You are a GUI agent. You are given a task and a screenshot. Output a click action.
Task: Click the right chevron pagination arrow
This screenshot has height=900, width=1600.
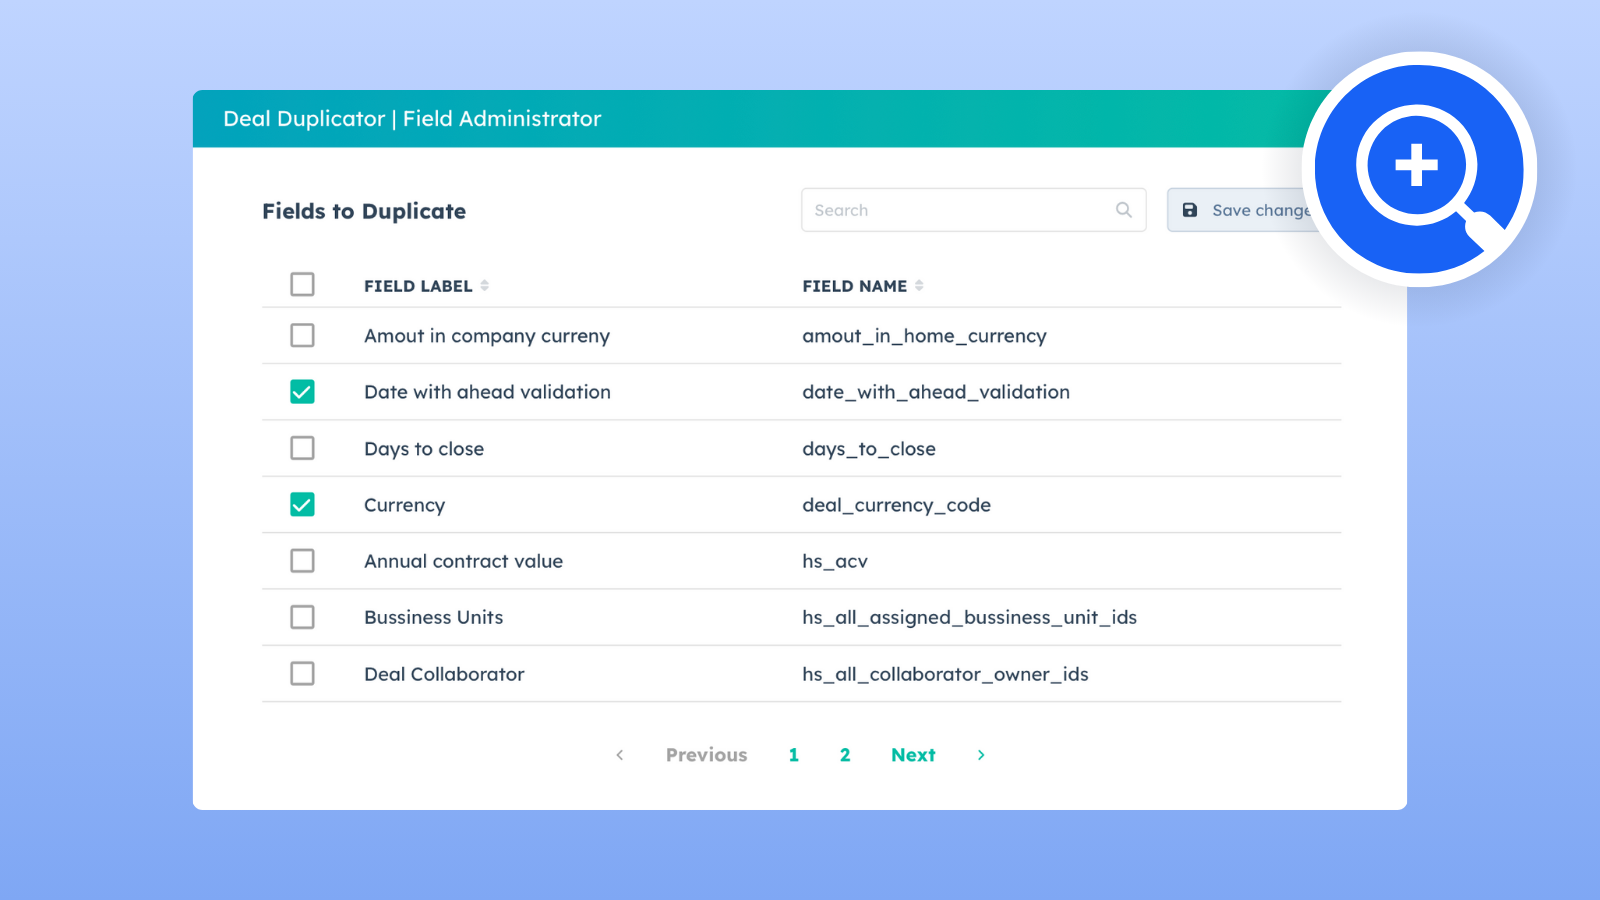pyautogui.click(x=981, y=755)
